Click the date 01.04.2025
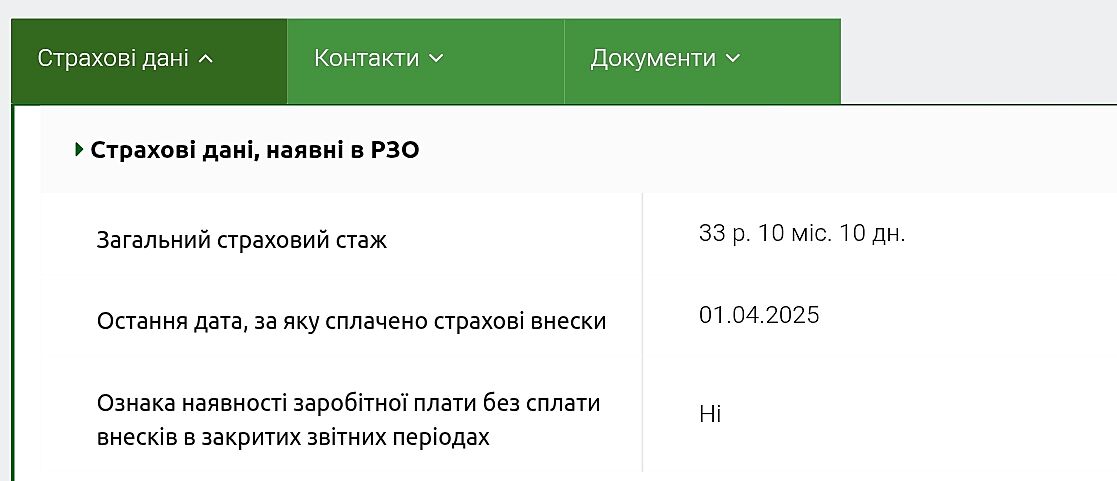The image size is (1117, 481). (x=759, y=316)
